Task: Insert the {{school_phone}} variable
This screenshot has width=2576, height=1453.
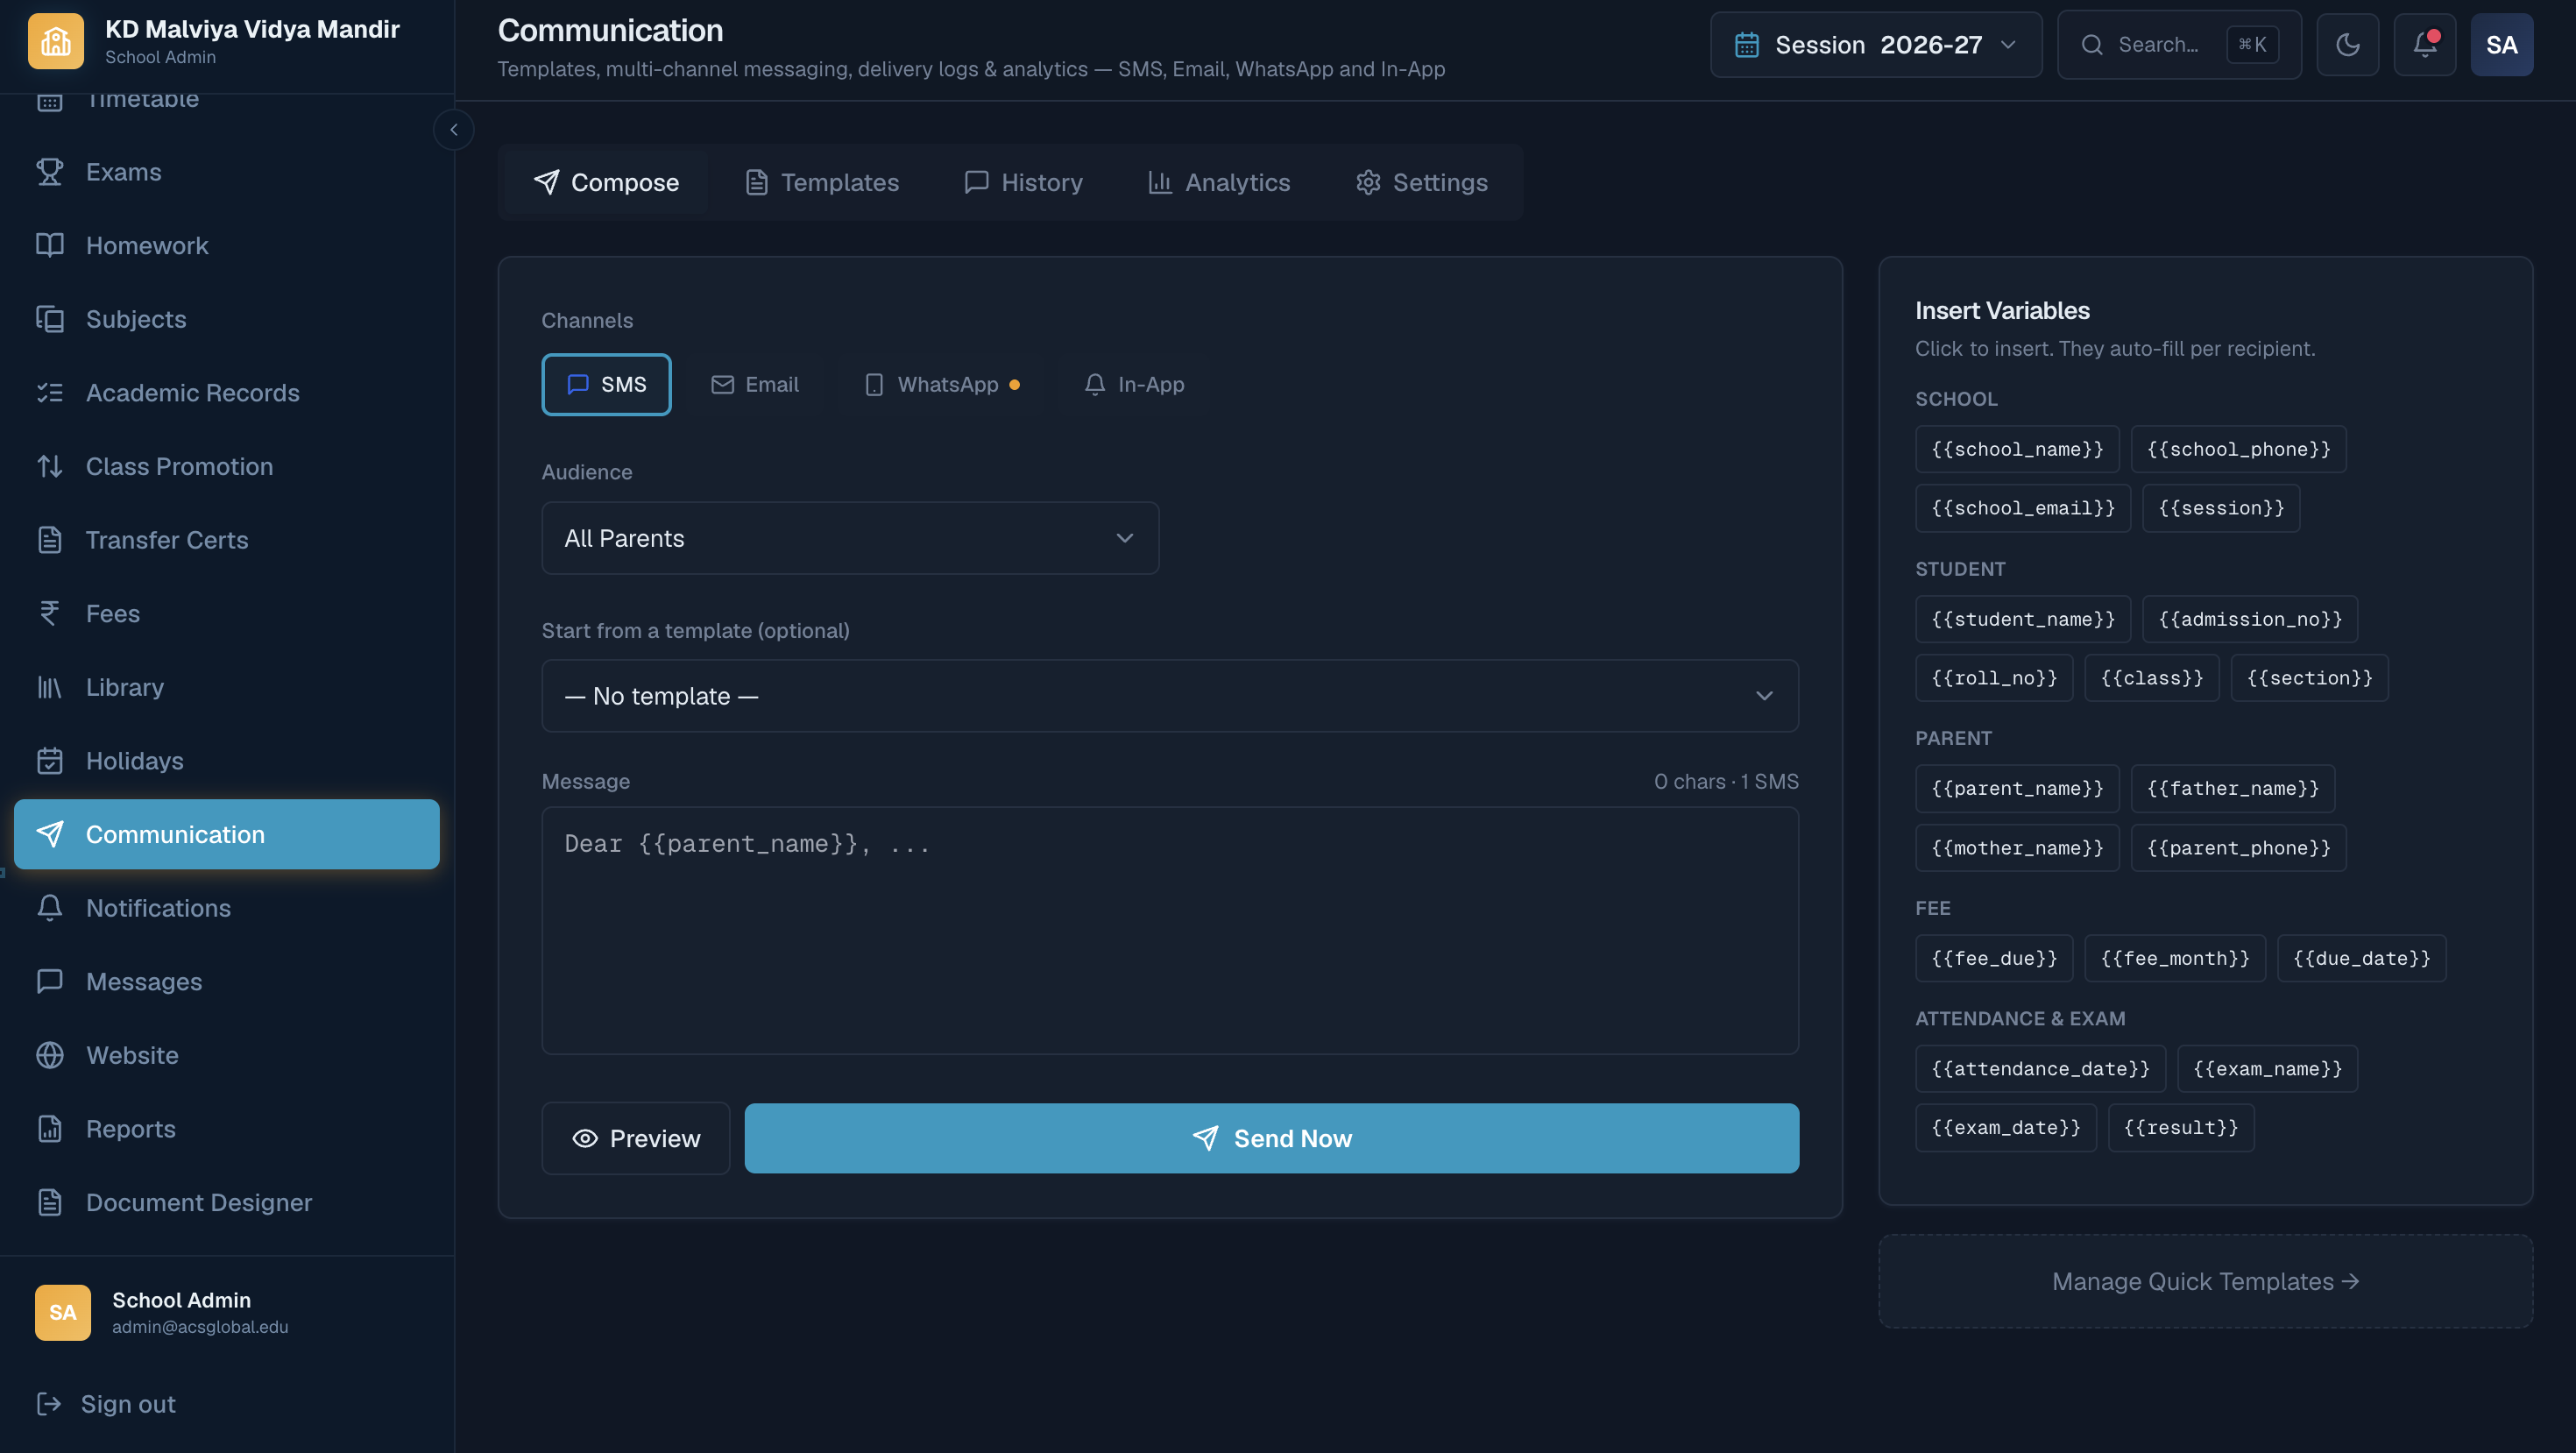Action: pos(2238,449)
